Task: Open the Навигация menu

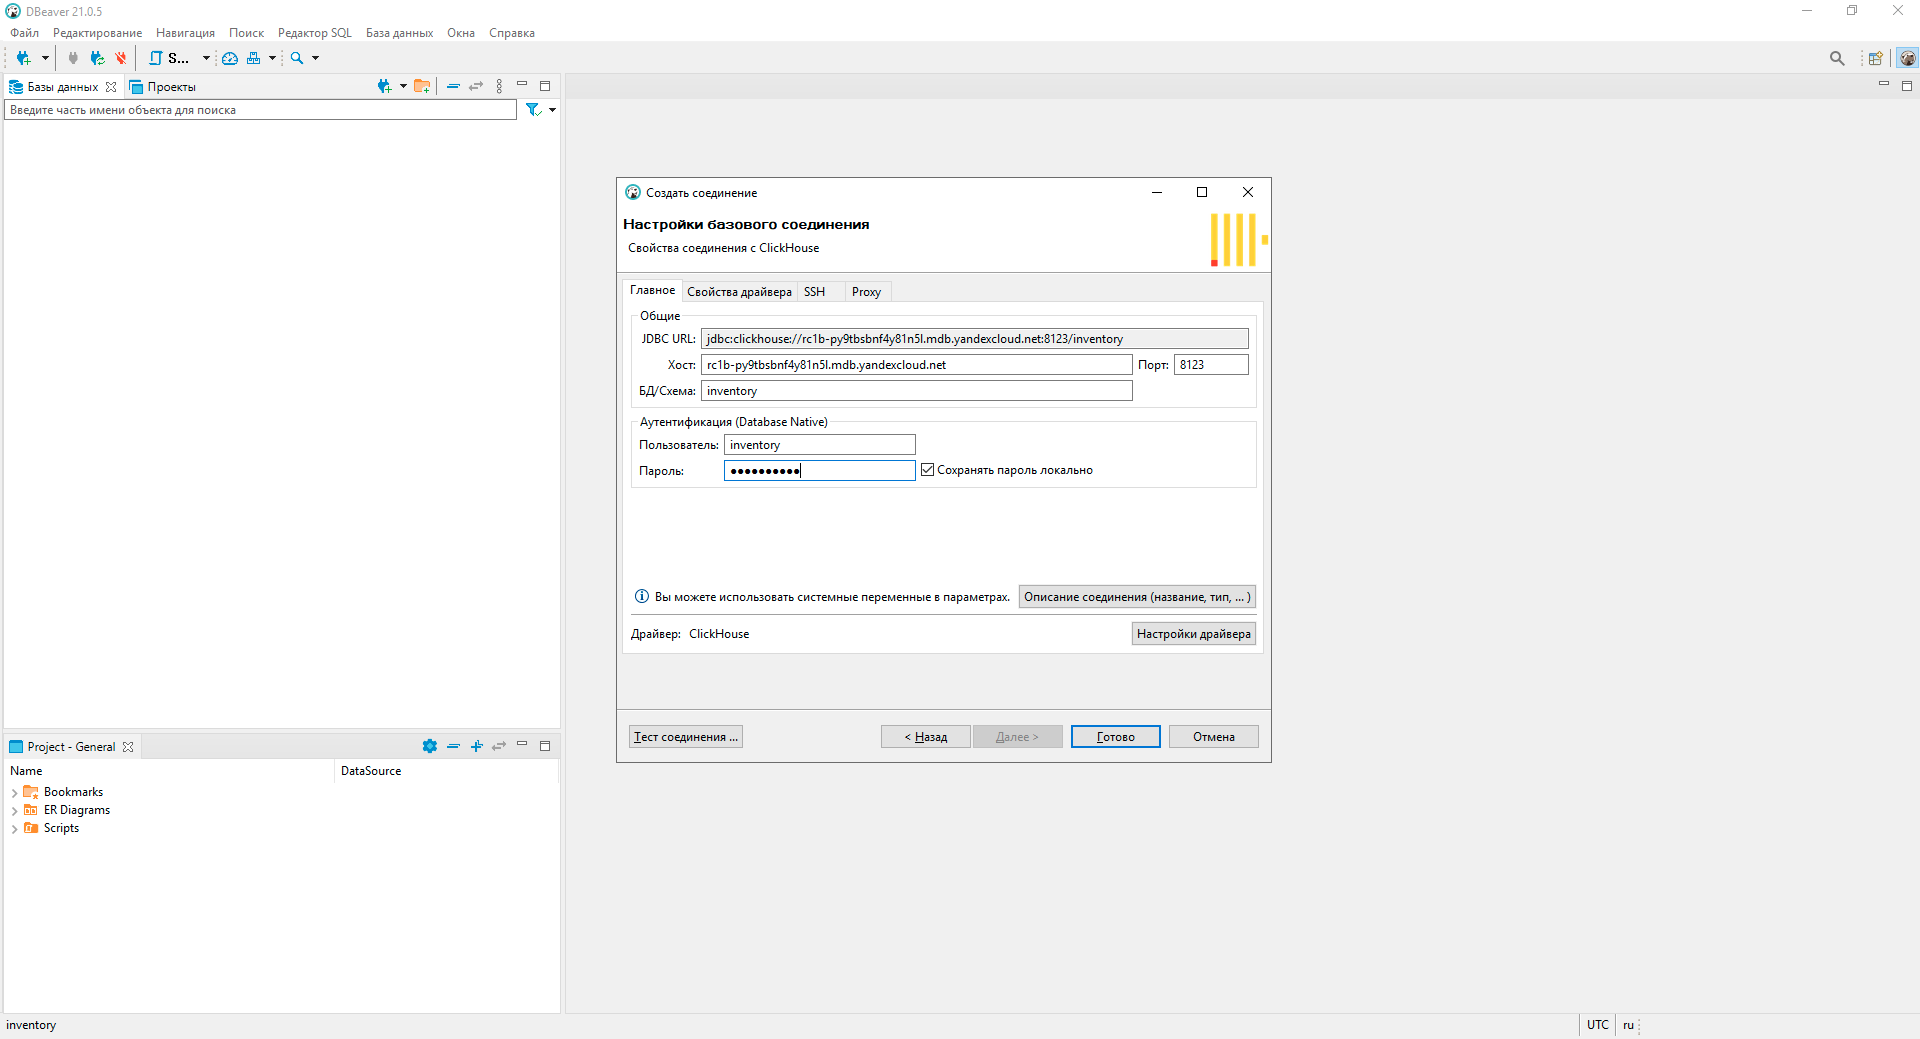Action: [185, 33]
